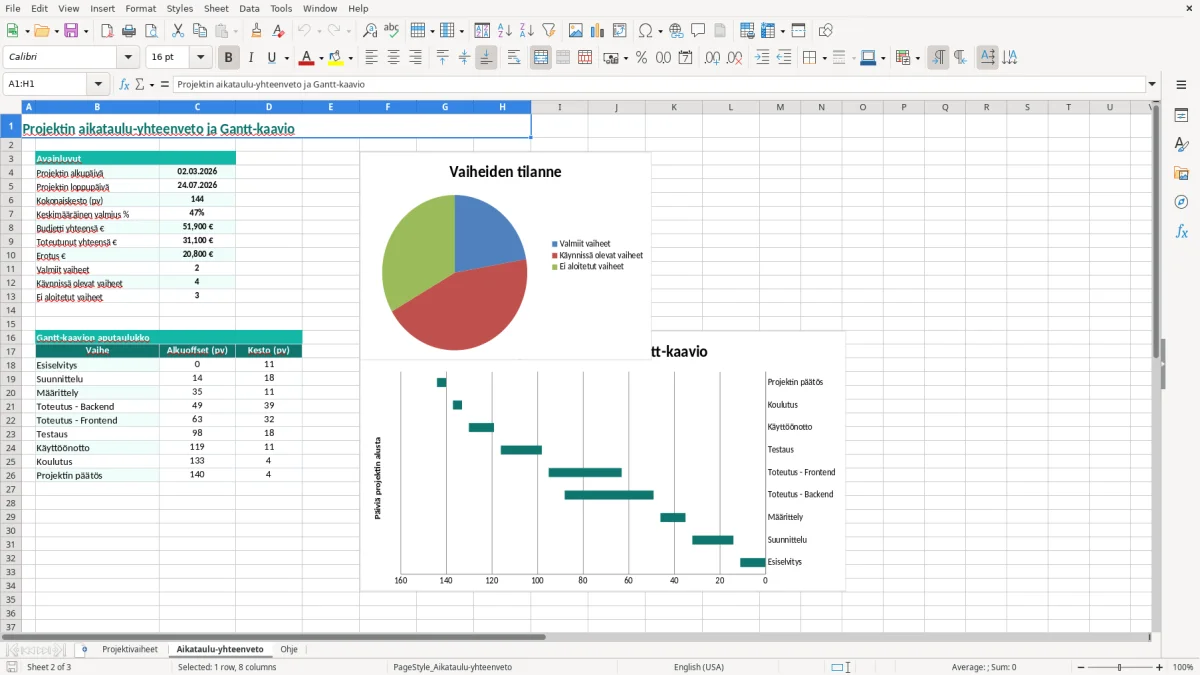Format cell as percent icon

[x=641, y=58]
